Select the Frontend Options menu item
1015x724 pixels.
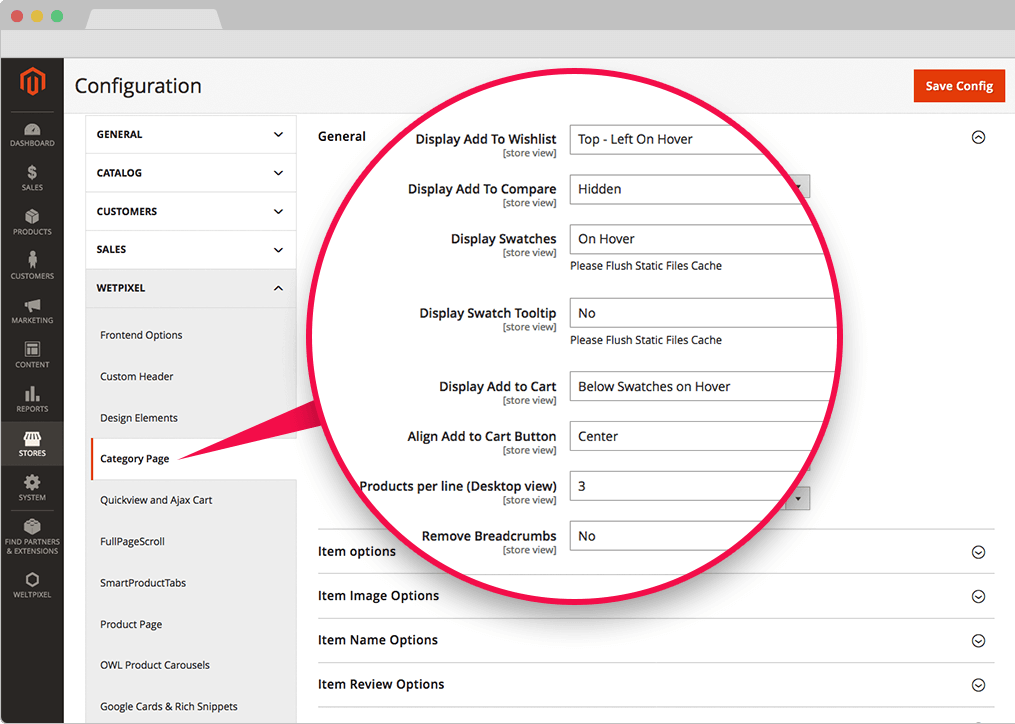point(141,335)
